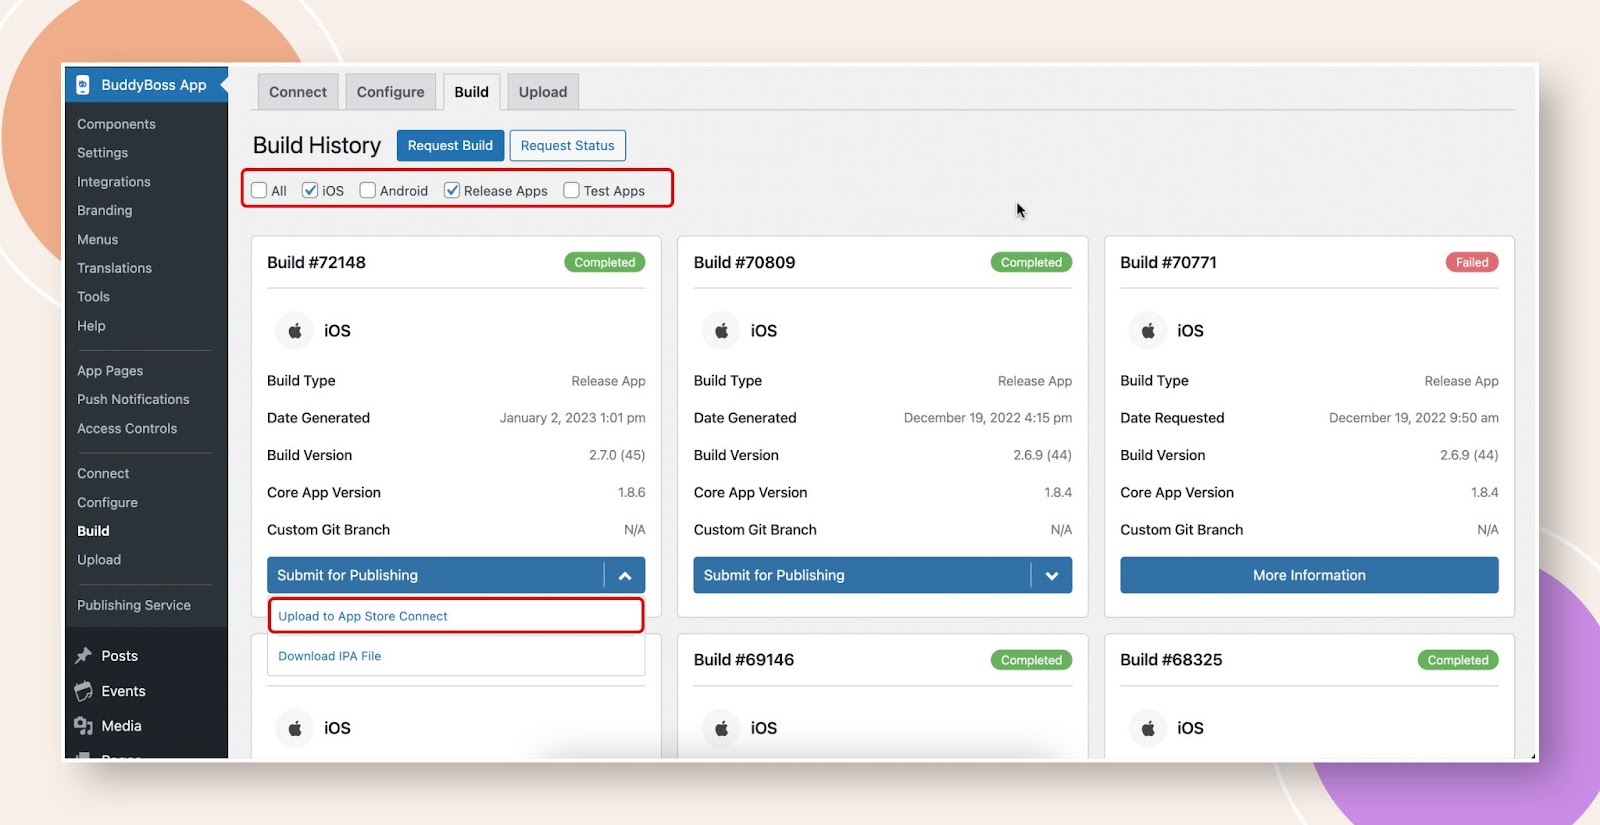Open App Pages in the sidebar
The height and width of the screenshot is (825, 1600).
[110, 370]
